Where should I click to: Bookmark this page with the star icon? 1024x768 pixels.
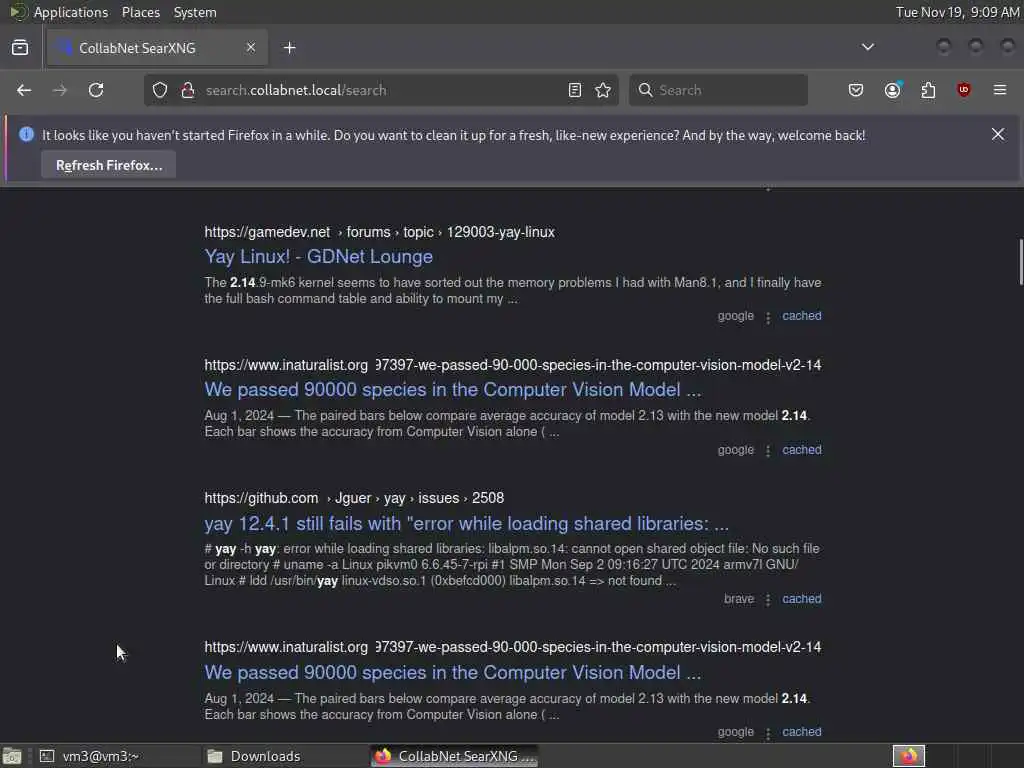[603, 90]
